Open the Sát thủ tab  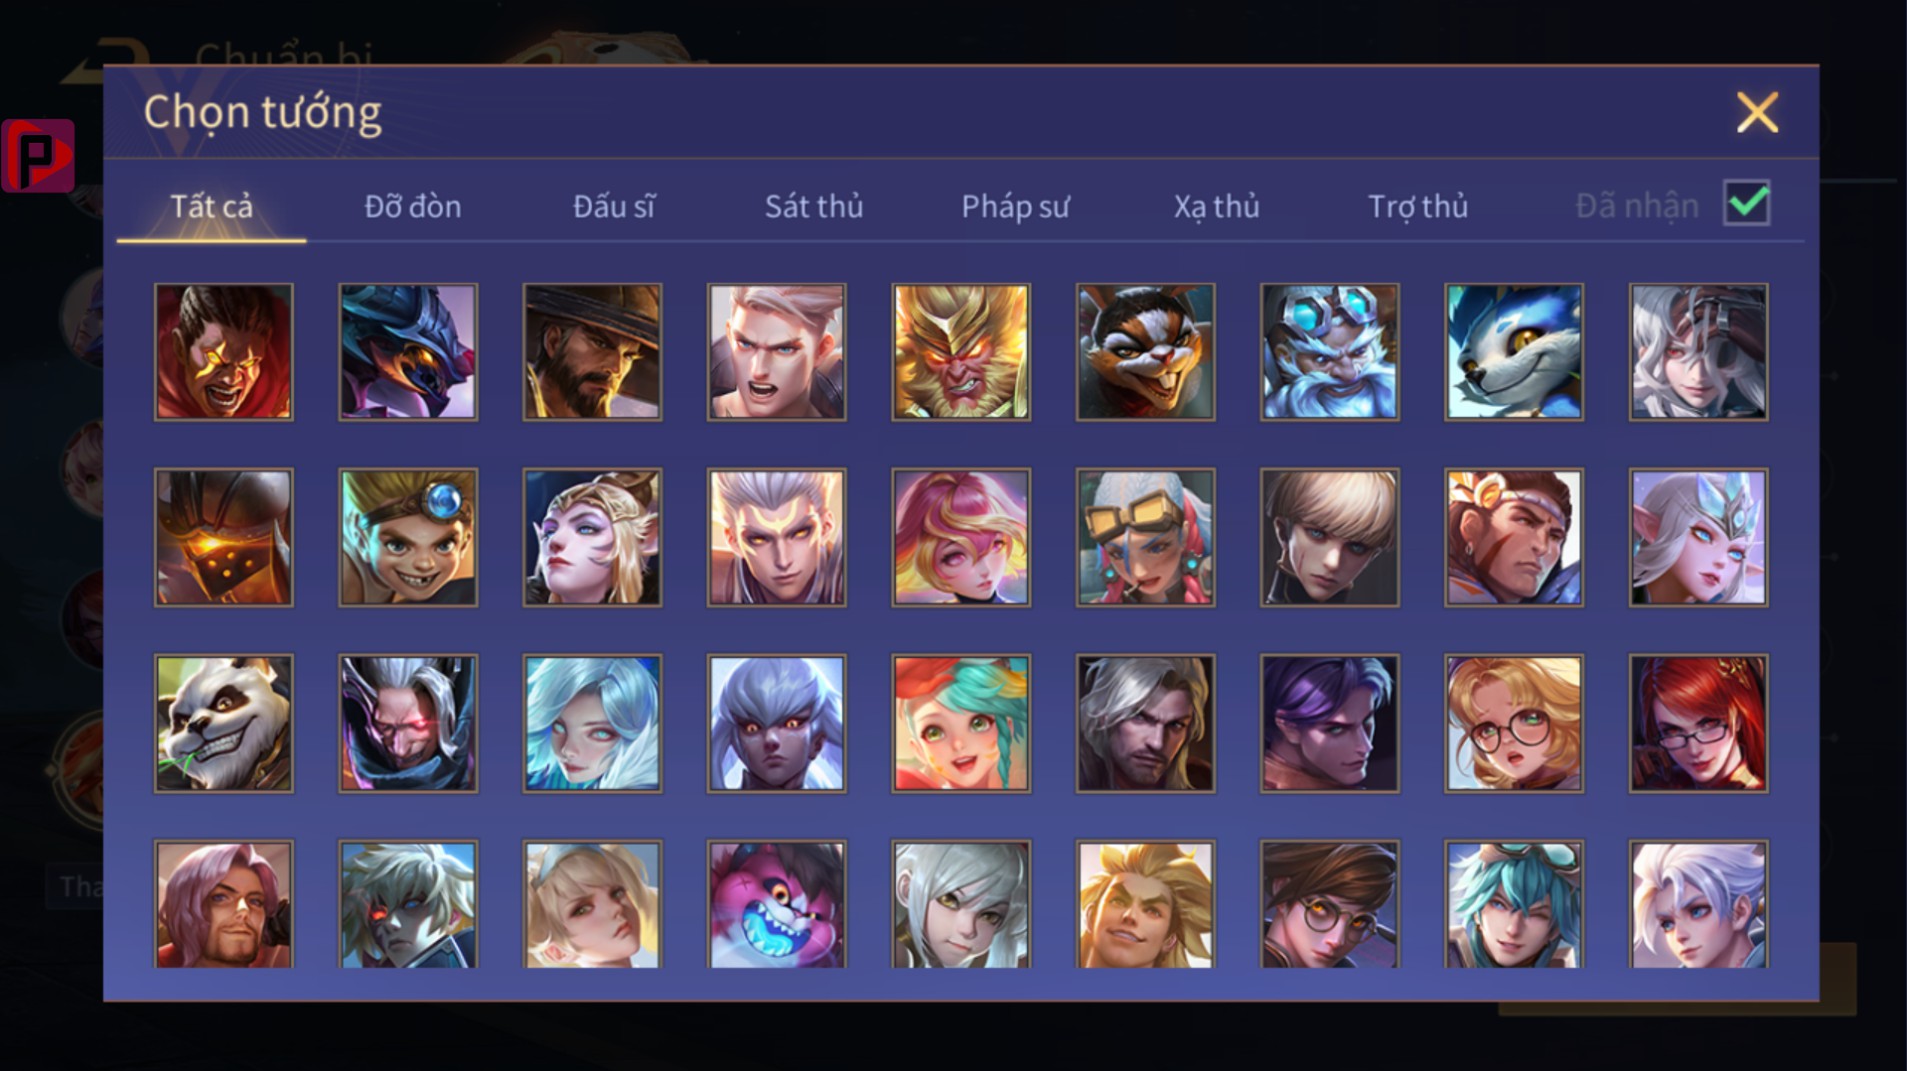tap(814, 206)
